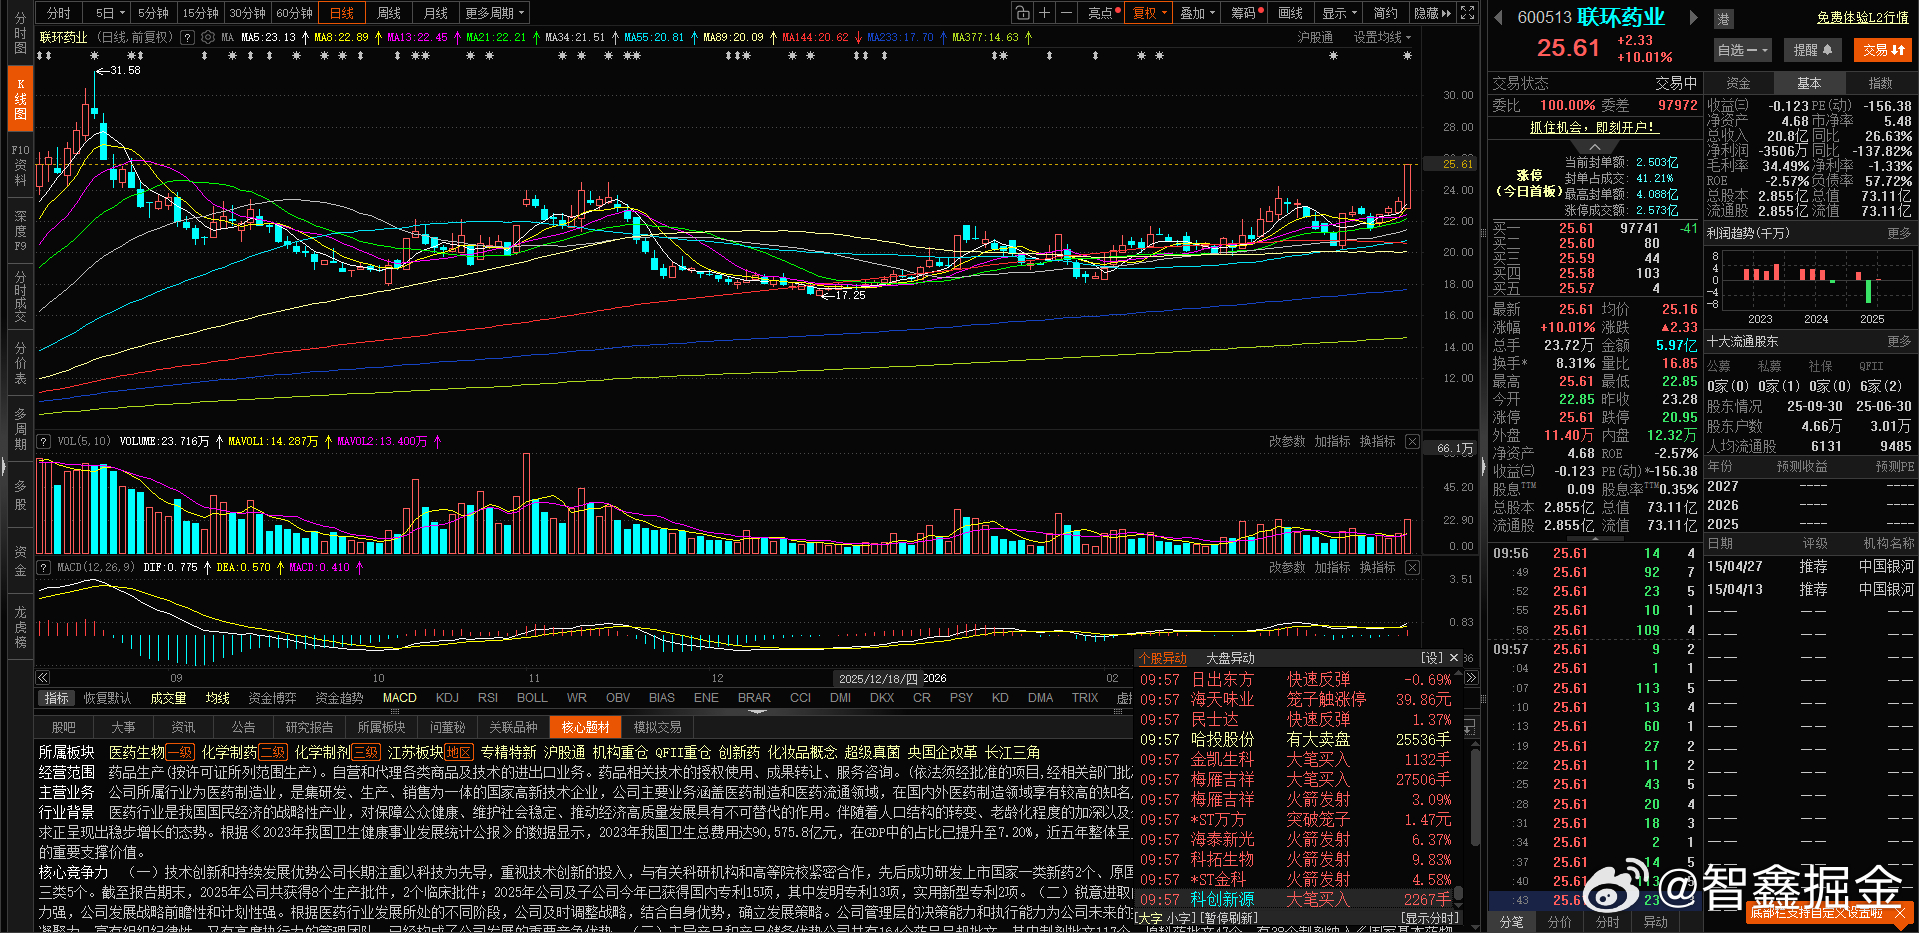Image resolution: width=1919 pixels, height=933 pixels.
Task: Click the VOL panel question mark icon
Action: coord(44,441)
